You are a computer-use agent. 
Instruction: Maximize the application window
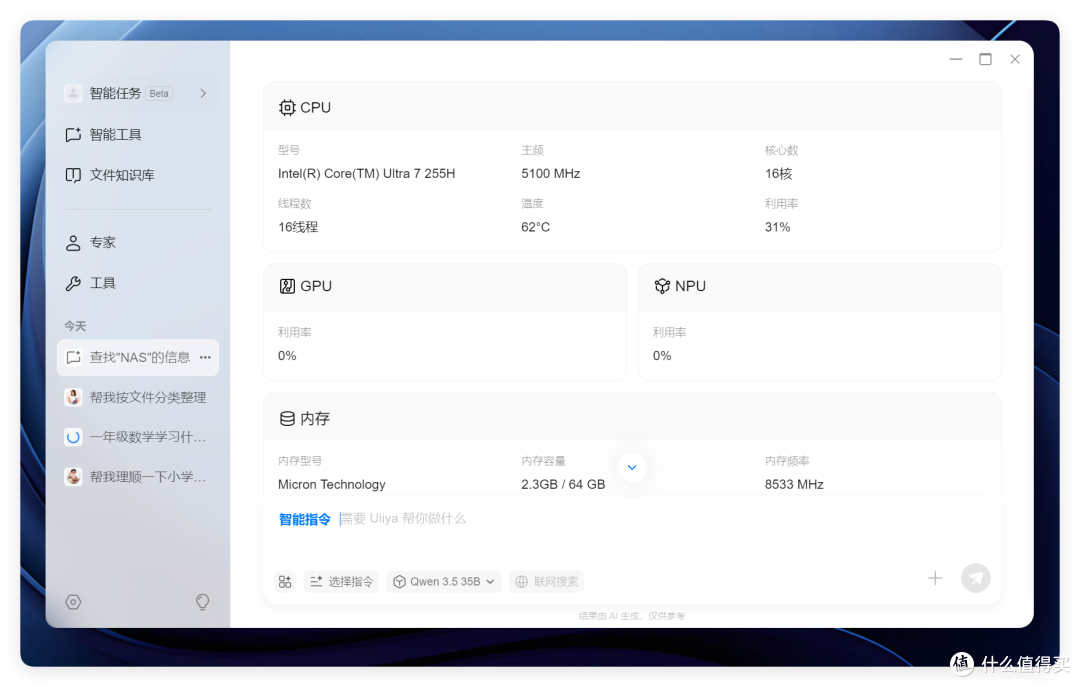985,59
